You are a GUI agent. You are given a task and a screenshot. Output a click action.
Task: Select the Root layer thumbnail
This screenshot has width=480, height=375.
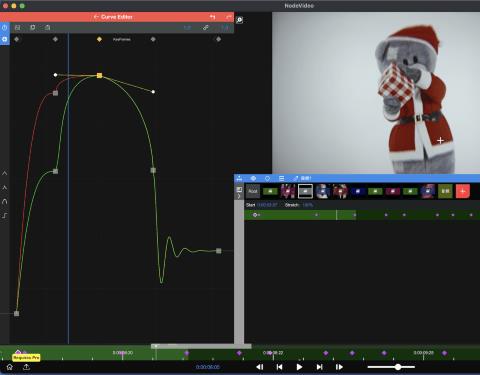tap(253, 191)
